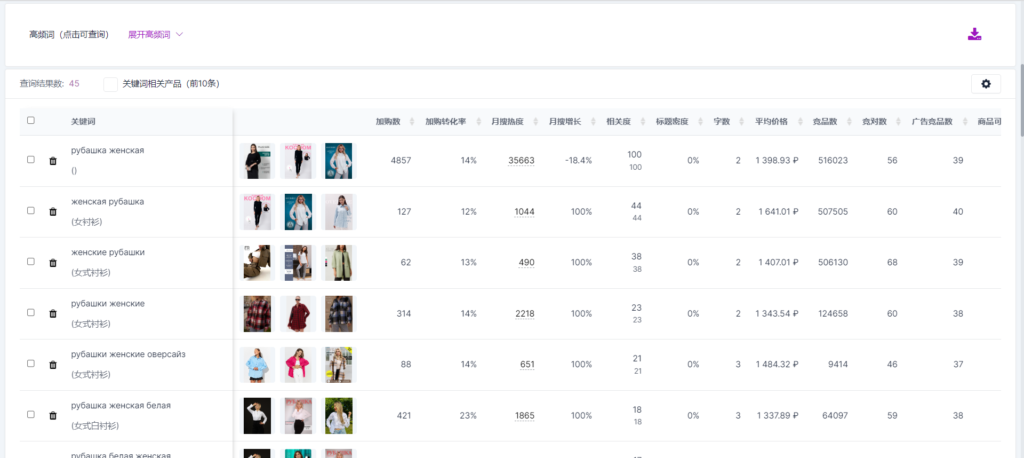Expand the 展开高频词 dropdown
Viewport: 1024px width, 458px height.
(155, 34)
